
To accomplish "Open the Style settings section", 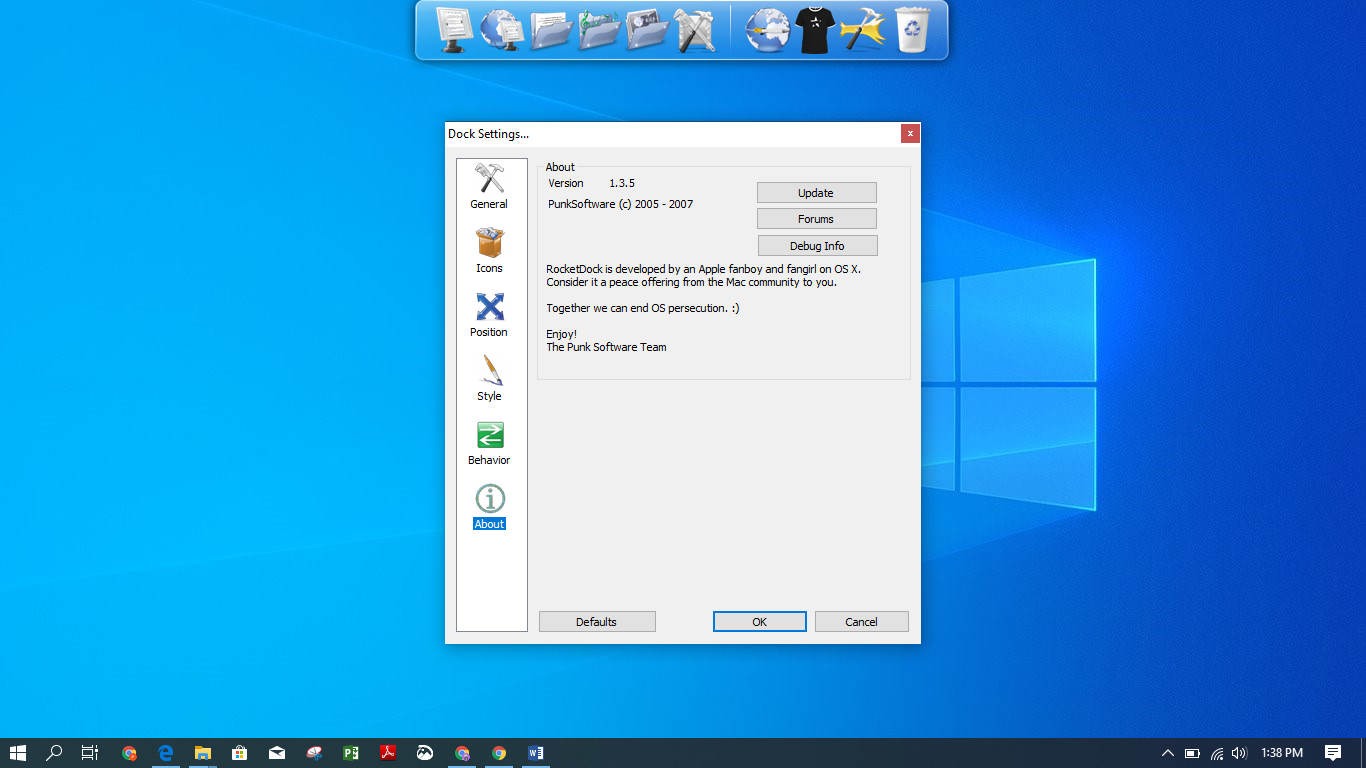I will pyautogui.click(x=489, y=378).
